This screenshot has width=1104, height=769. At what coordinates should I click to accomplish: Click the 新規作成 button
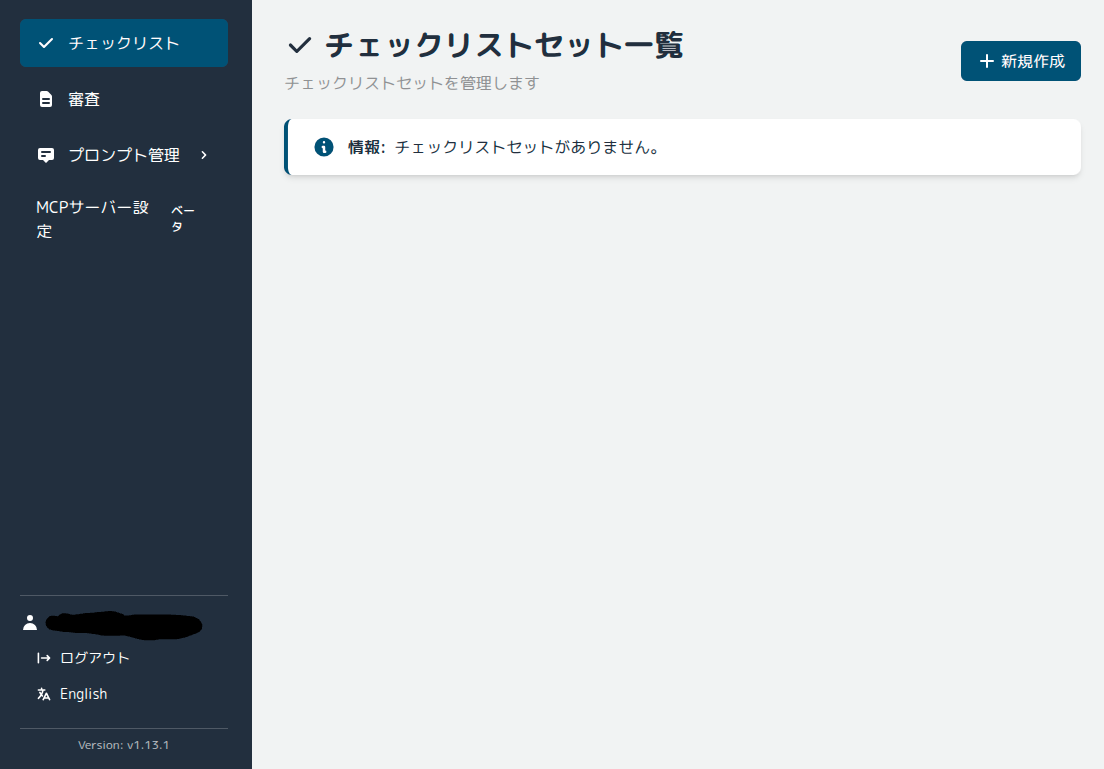click(x=1020, y=61)
